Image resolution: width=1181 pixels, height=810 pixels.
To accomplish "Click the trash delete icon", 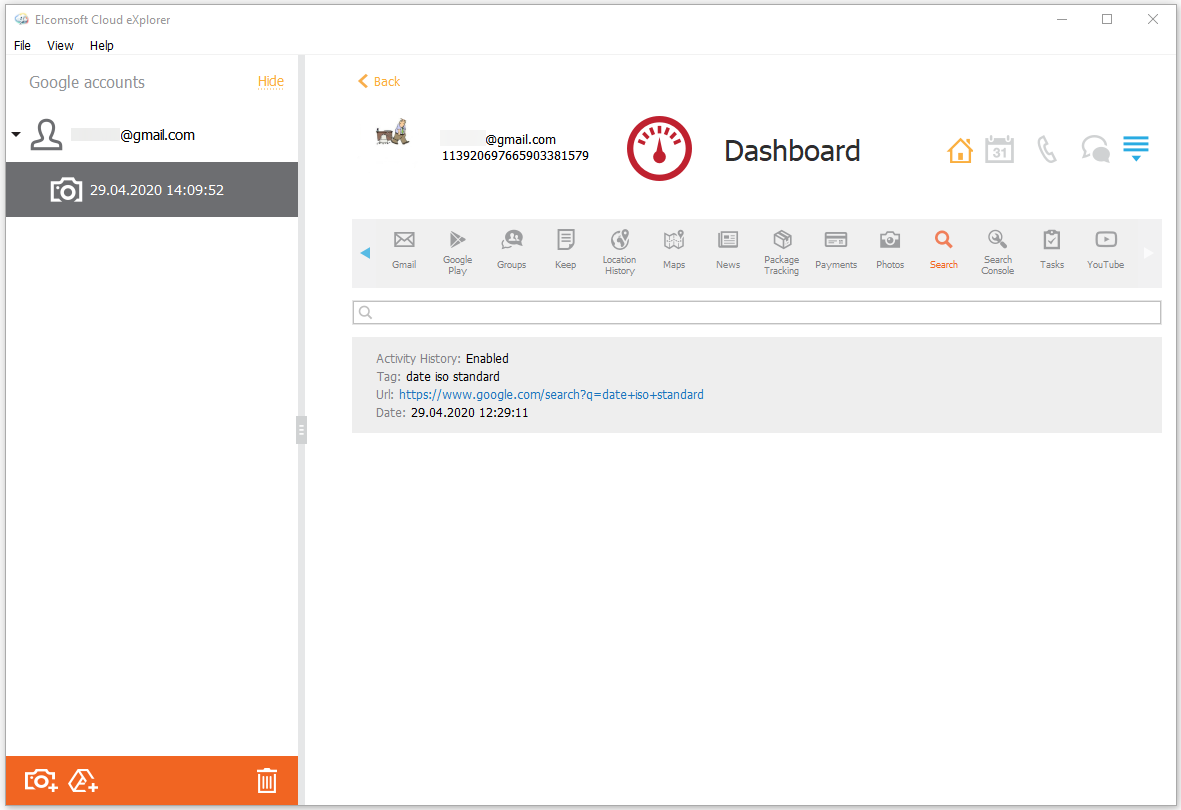I will (267, 780).
